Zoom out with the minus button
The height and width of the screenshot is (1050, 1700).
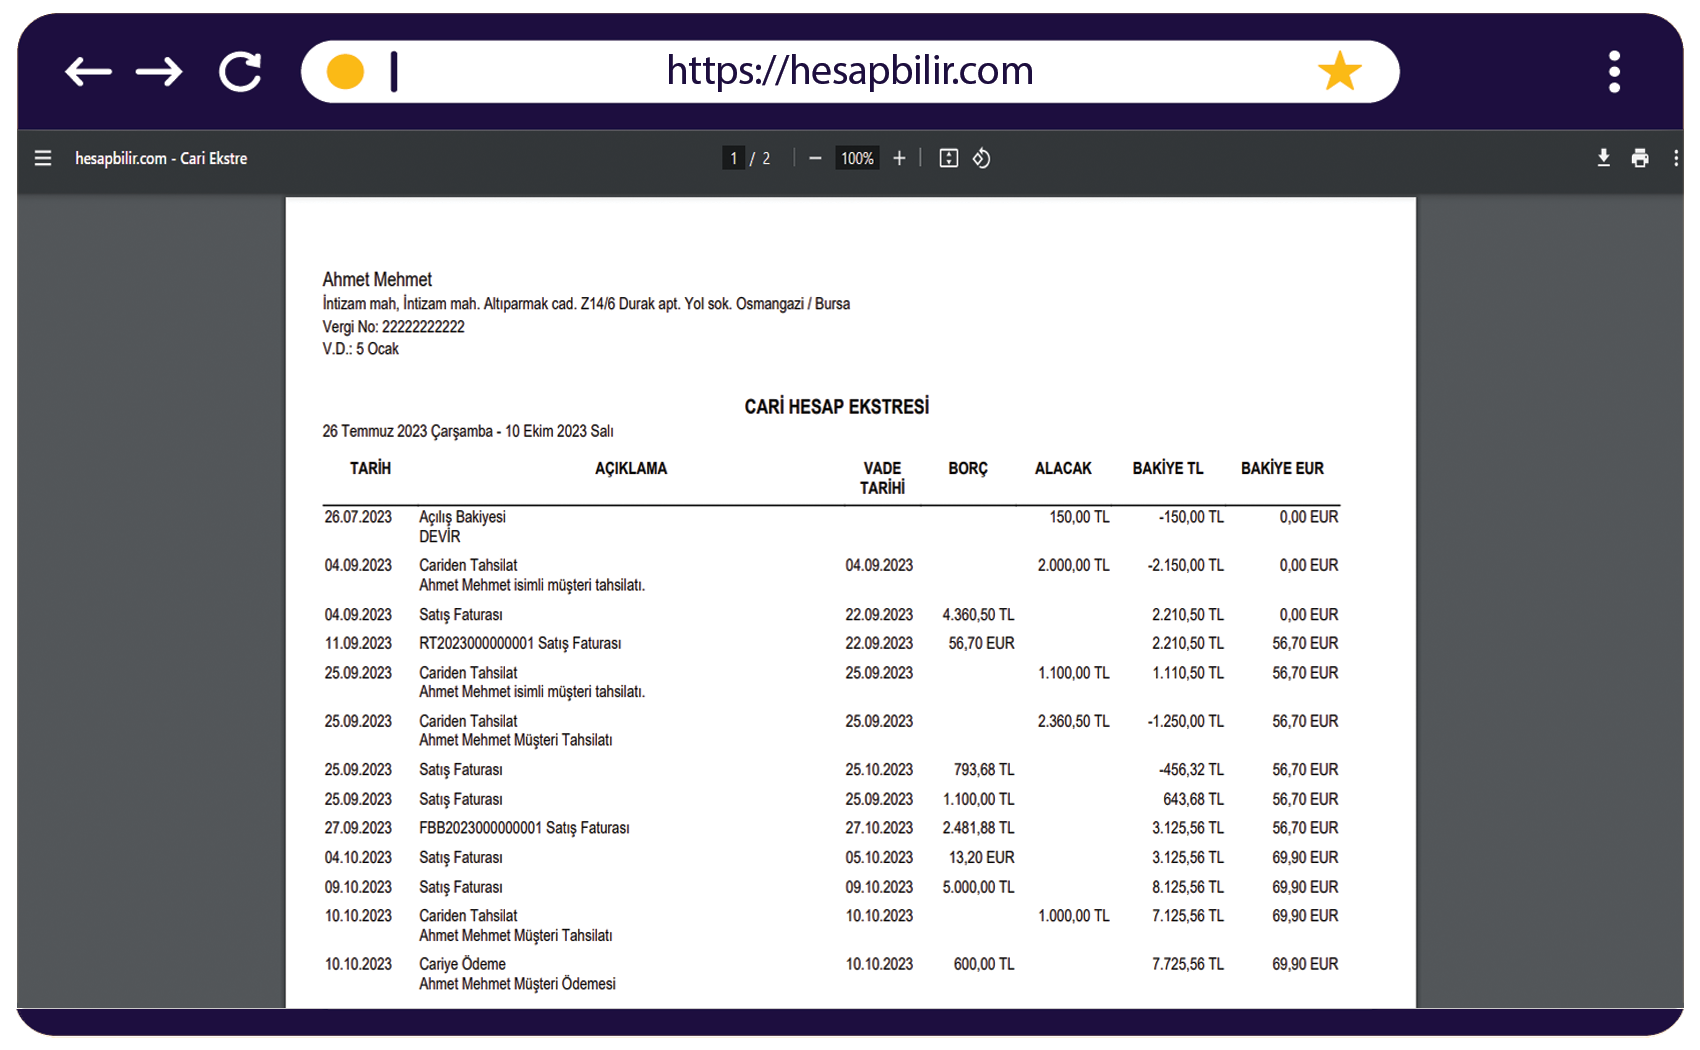815,158
